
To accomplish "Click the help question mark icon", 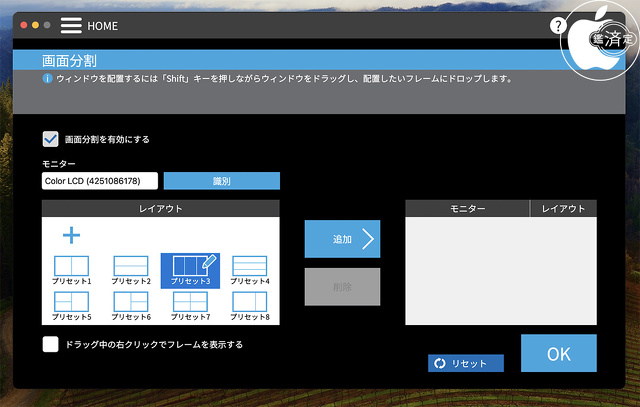I will point(558,26).
